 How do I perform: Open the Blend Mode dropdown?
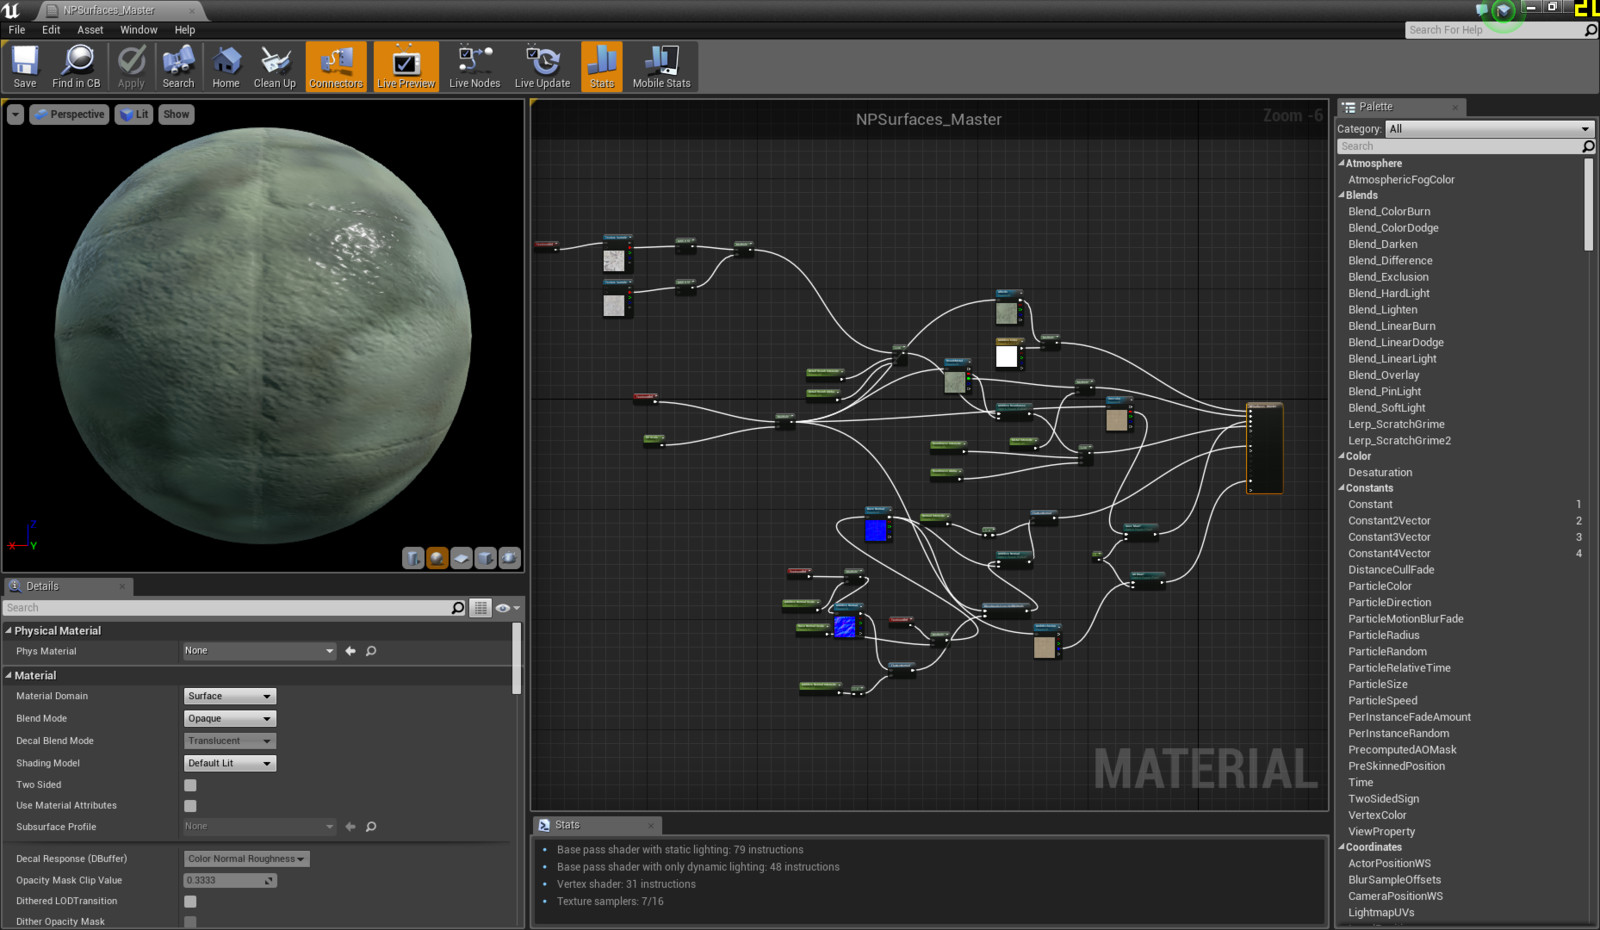pyautogui.click(x=229, y=719)
